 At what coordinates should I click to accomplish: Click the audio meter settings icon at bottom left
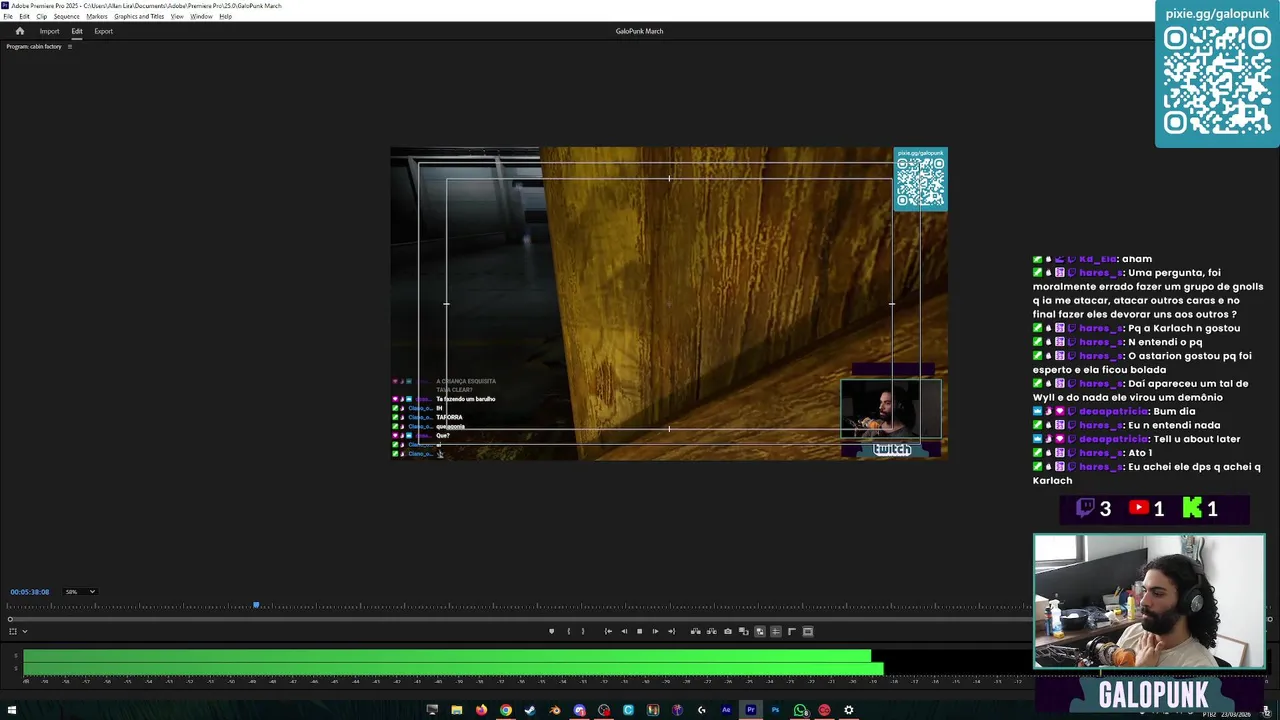[x=12, y=631]
